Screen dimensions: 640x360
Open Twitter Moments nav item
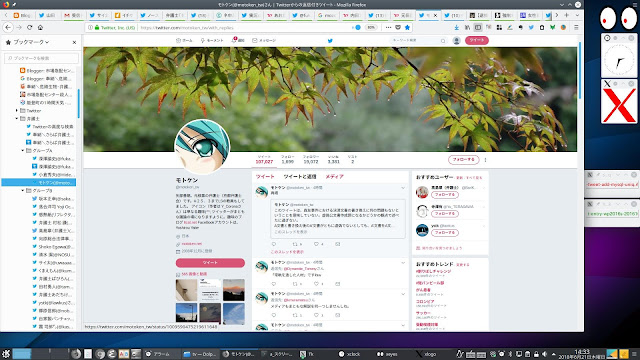click(212, 40)
